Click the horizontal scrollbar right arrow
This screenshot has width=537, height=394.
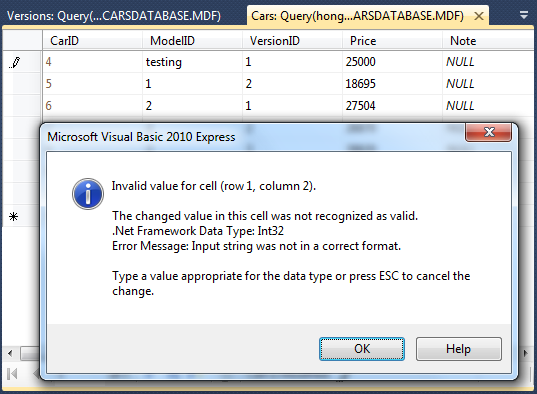[x=526, y=353]
